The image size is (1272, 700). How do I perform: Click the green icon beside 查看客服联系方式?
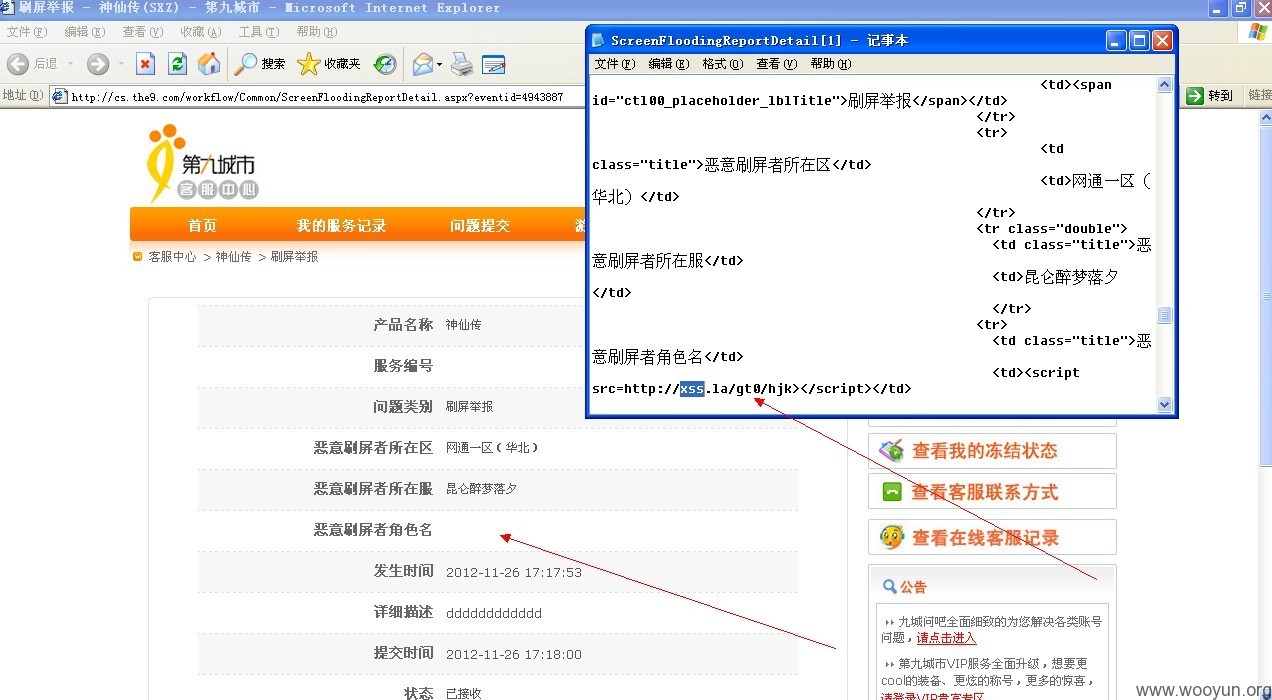891,492
